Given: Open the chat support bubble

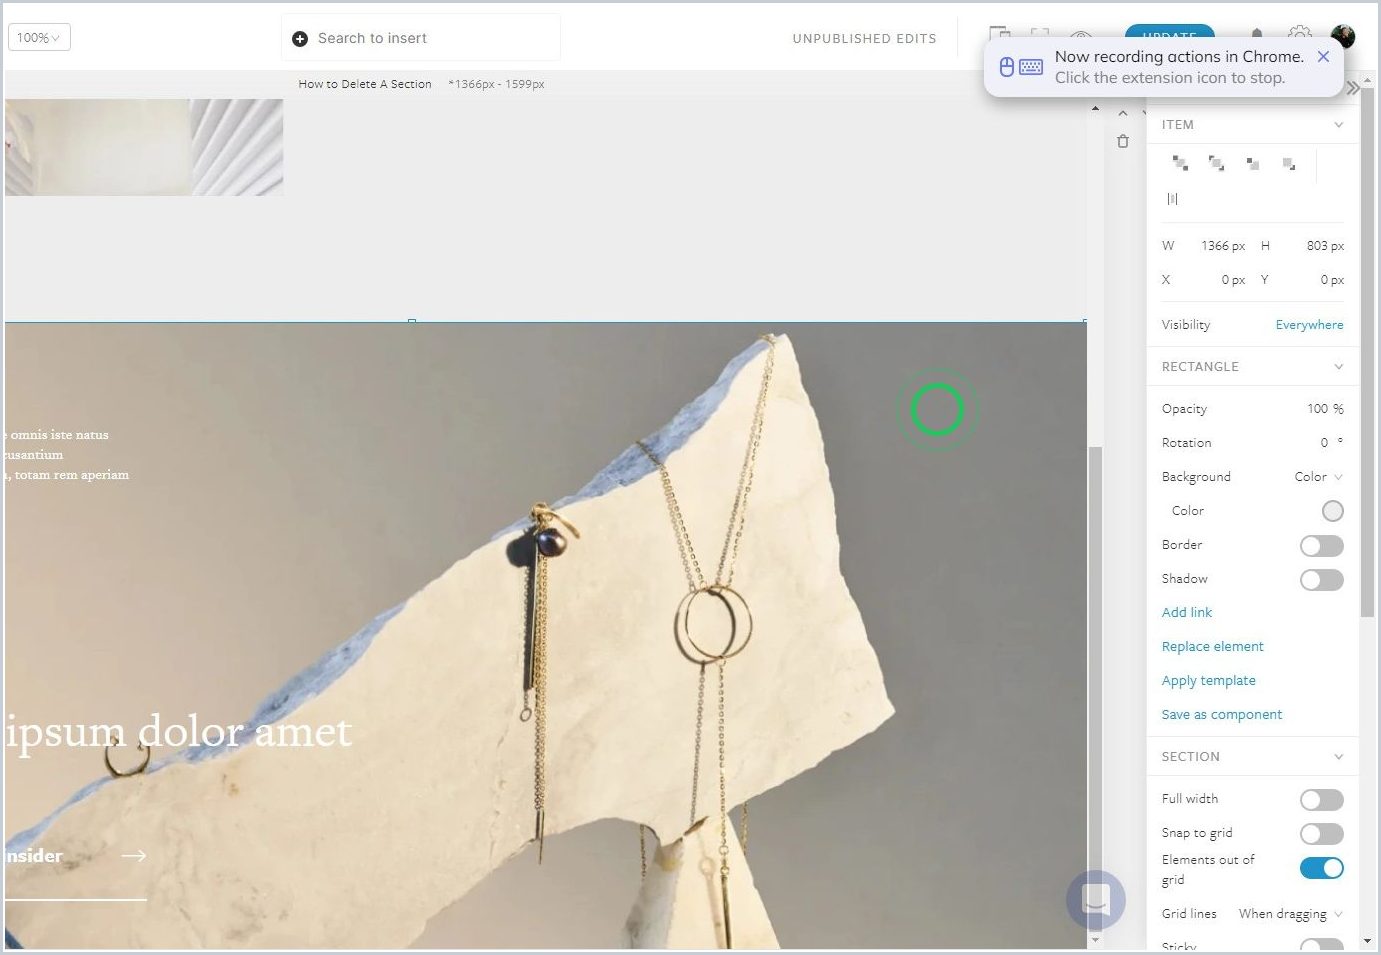Looking at the screenshot, I should 1096,900.
